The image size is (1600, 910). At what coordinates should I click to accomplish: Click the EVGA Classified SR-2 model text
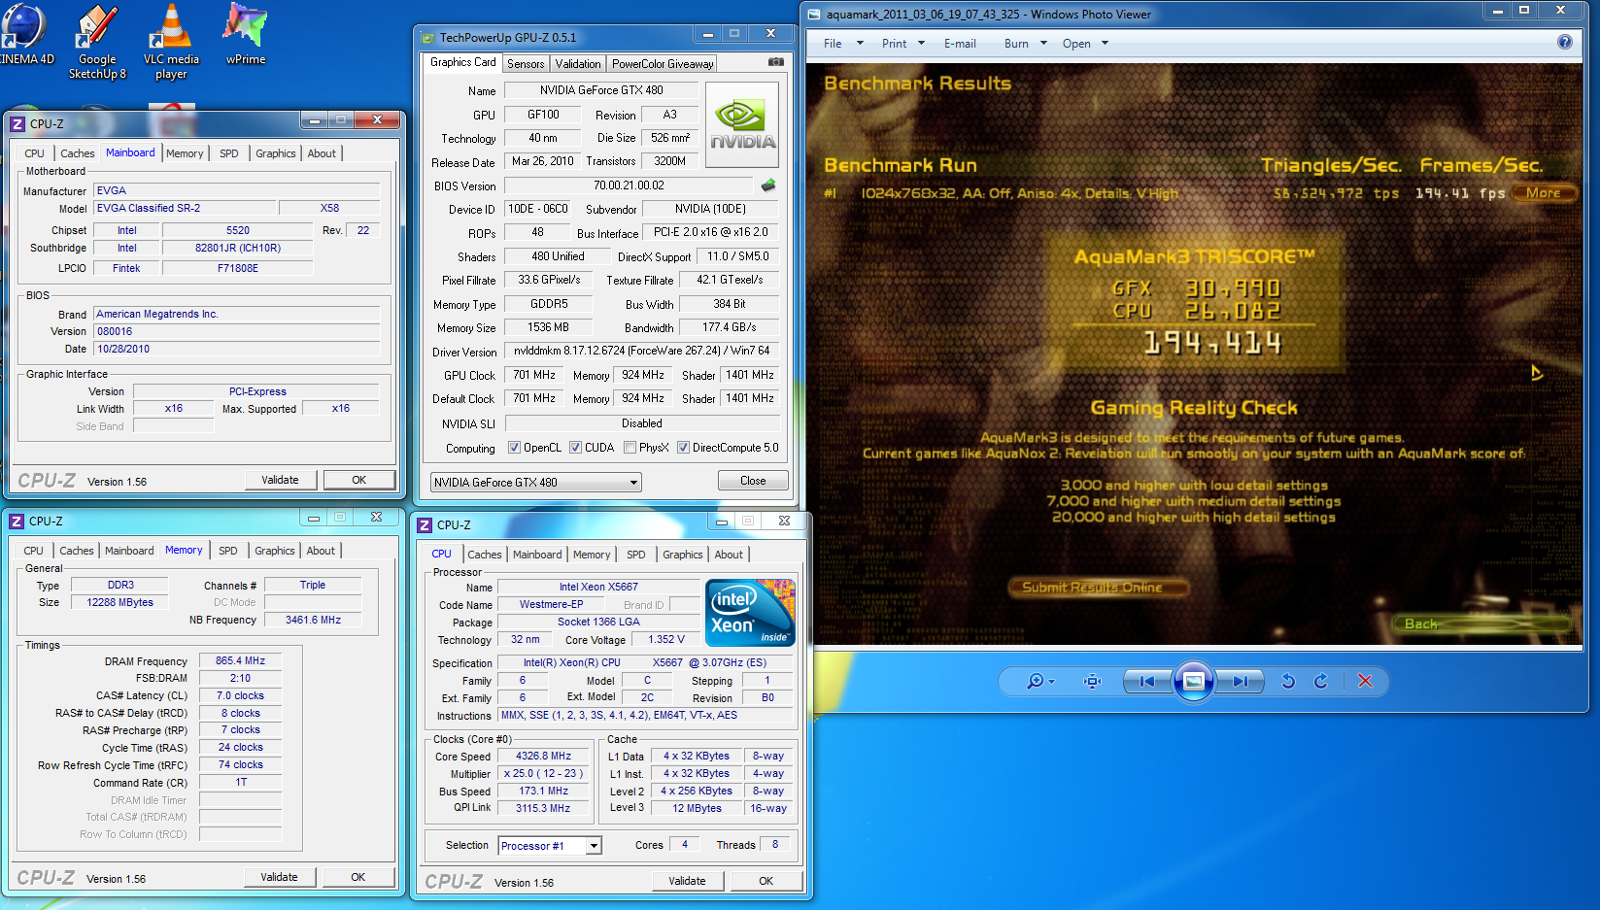pyautogui.click(x=148, y=208)
